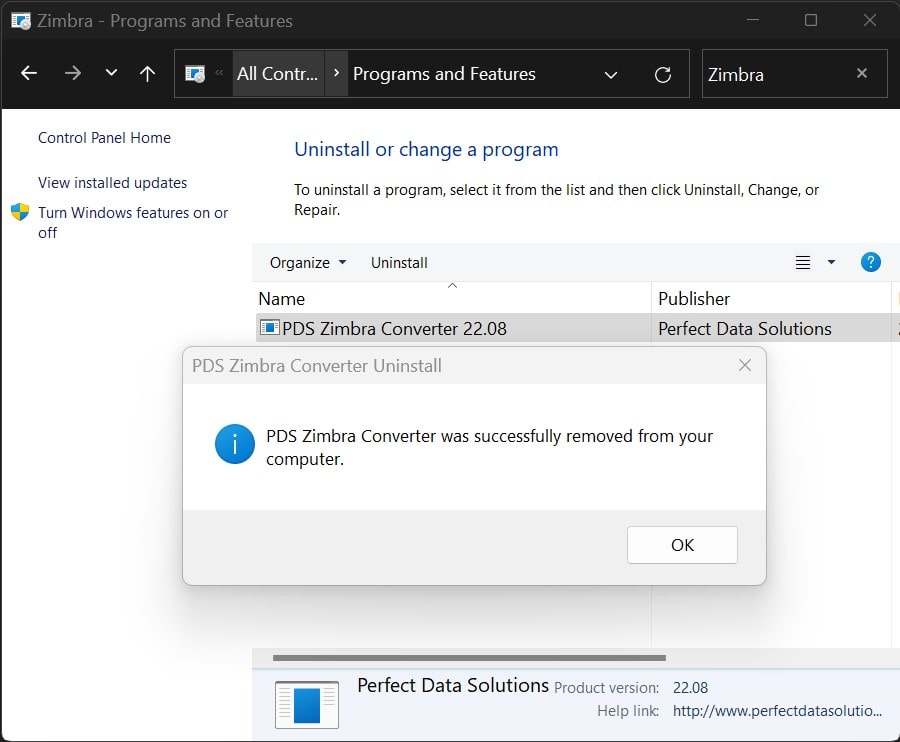This screenshot has height=742, width=900.
Task: Click the Windows shield icon in sidebar
Action: click(x=20, y=212)
